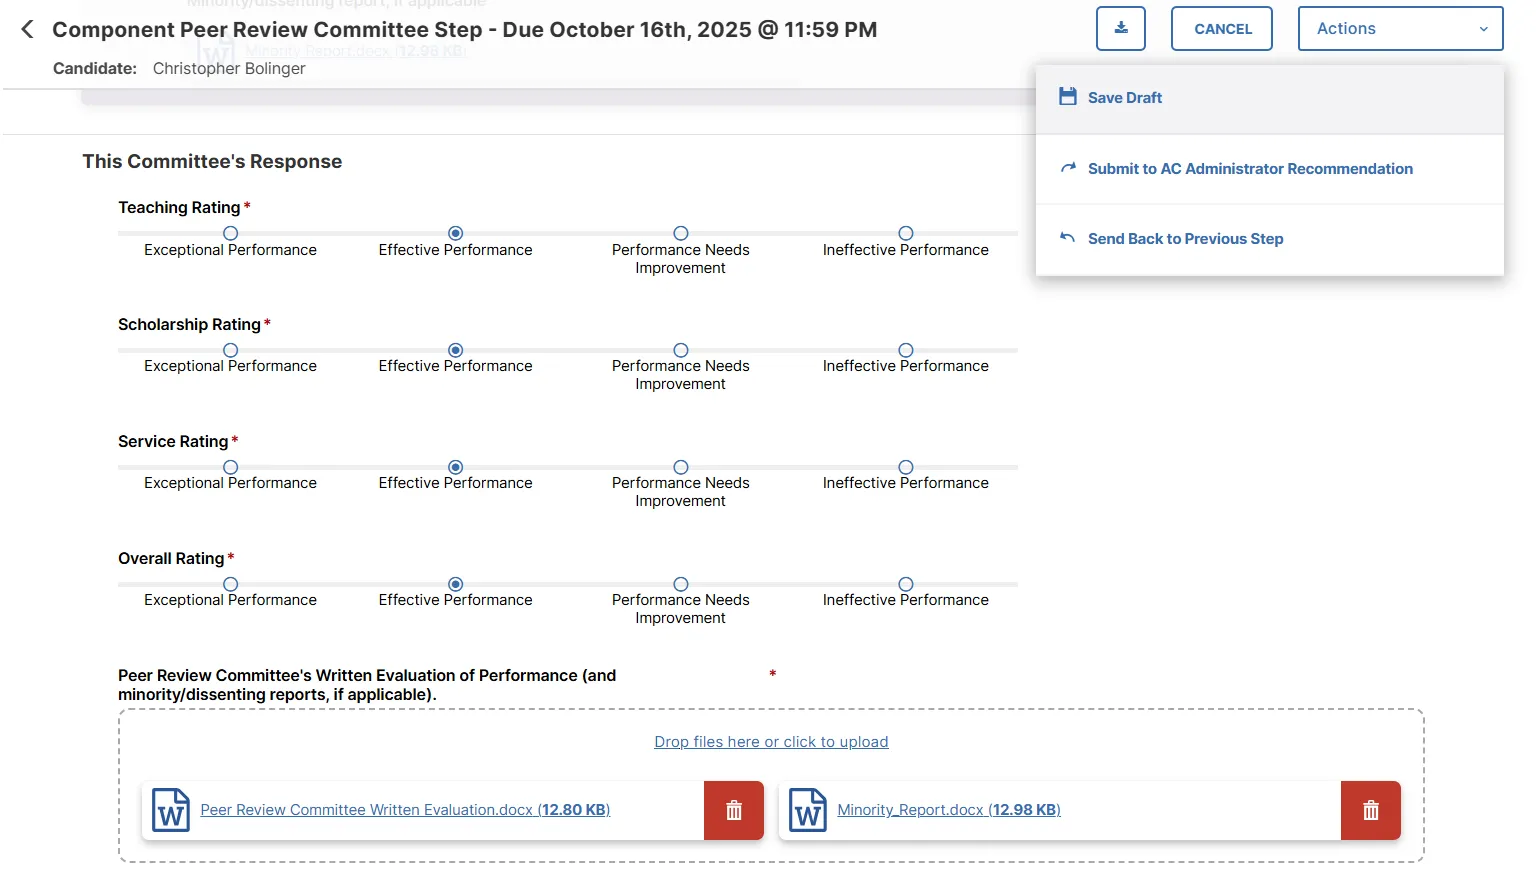This screenshot has height=883, width=1539.
Task: Click the floppy disk icon next to Save Draft
Action: click(x=1067, y=96)
